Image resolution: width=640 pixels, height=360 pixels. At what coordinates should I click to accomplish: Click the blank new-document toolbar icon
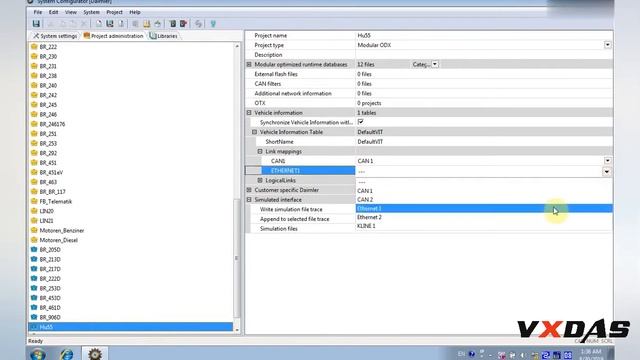tap(99, 24)
